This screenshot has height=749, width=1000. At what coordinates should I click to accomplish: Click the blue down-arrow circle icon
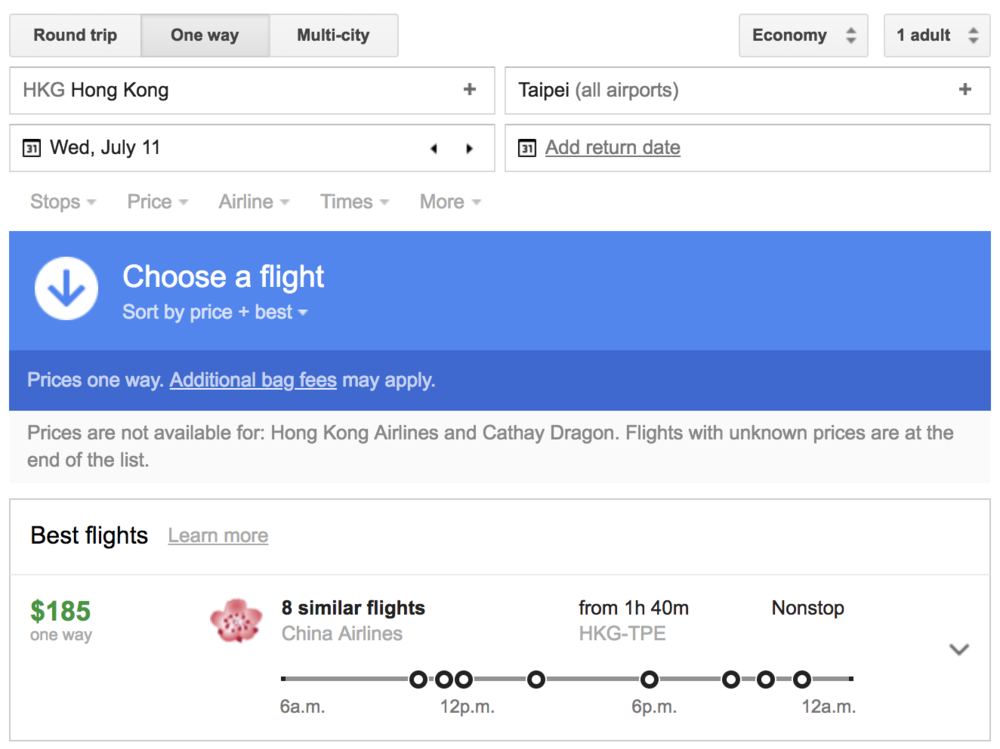66,288
